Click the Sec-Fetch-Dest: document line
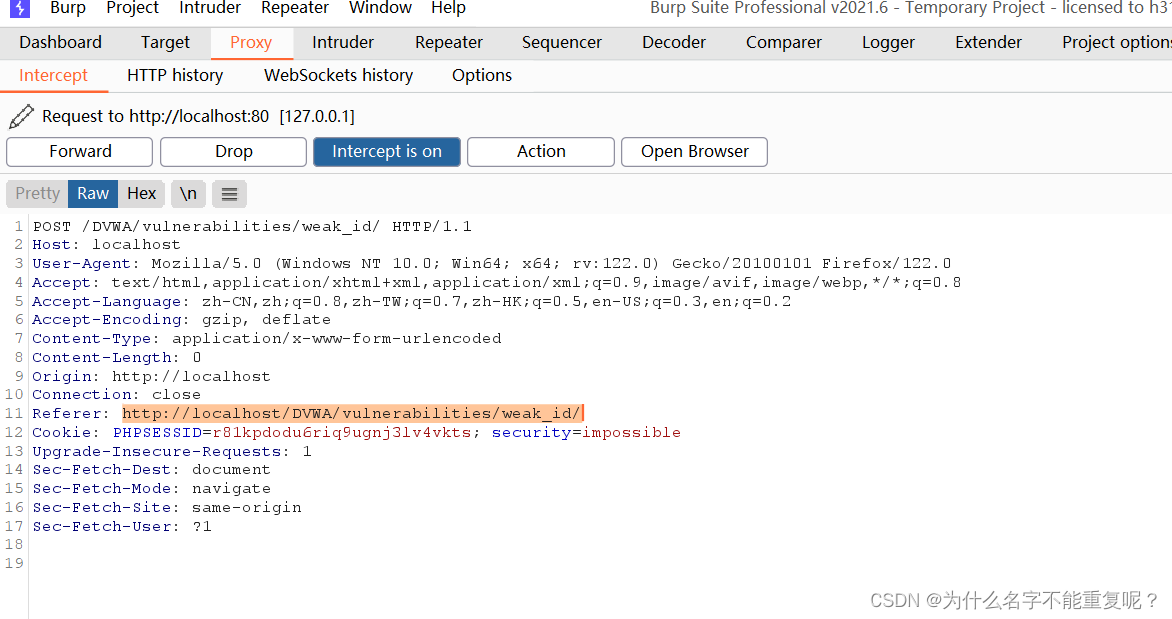Viewport: 1172px width, 619px height. 151,470
